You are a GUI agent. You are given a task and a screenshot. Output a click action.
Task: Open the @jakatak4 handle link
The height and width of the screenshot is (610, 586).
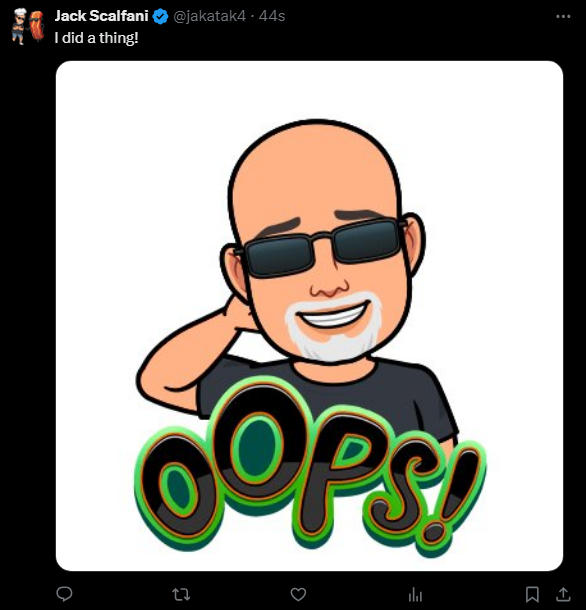pos(209,16)
